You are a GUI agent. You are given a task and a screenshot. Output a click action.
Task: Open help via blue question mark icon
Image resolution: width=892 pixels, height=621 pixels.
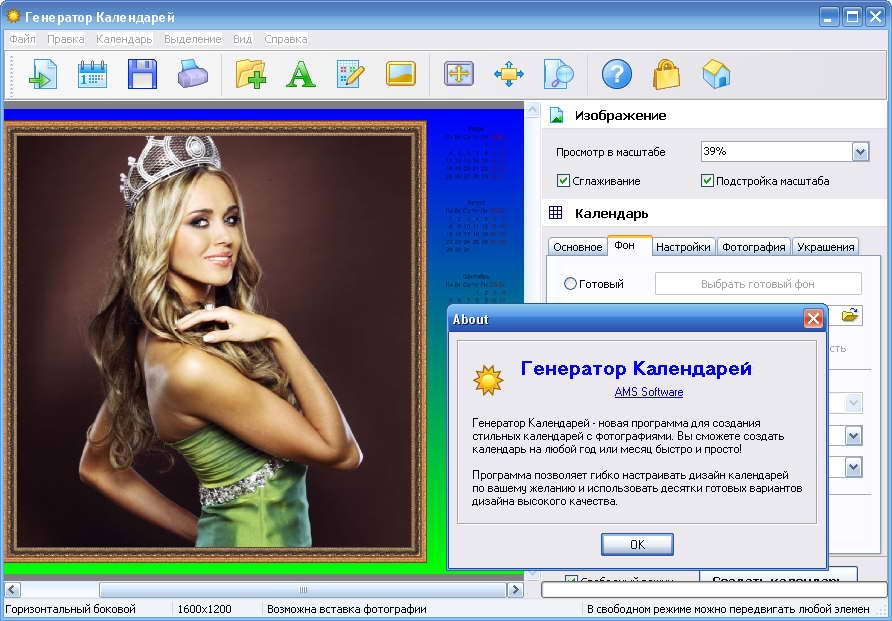tap(617, 74)
